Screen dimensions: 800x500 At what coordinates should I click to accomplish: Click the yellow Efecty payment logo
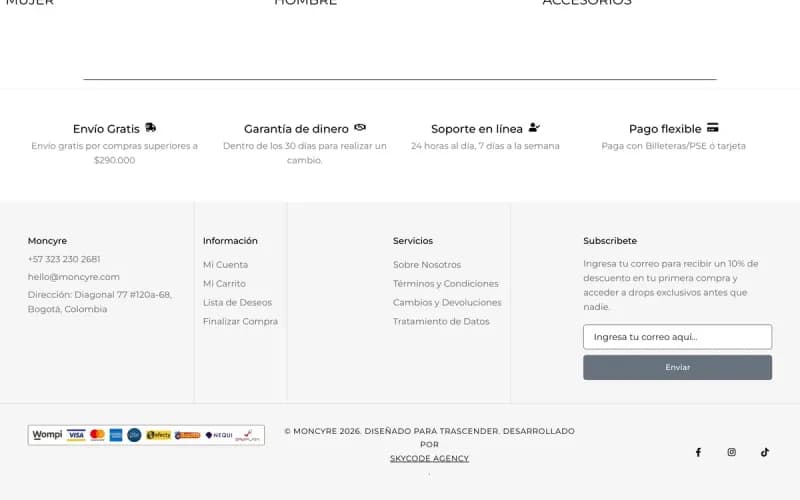coord(159,435)
